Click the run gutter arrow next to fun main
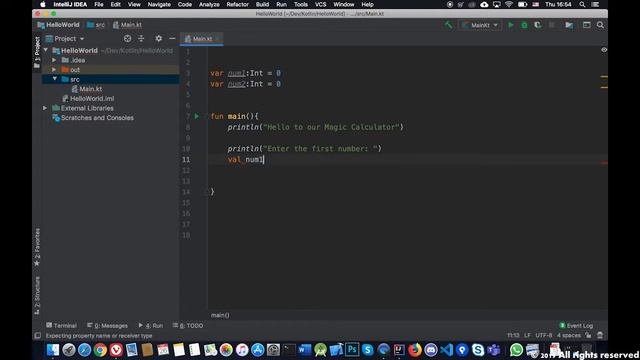 [x=196, y=116]
